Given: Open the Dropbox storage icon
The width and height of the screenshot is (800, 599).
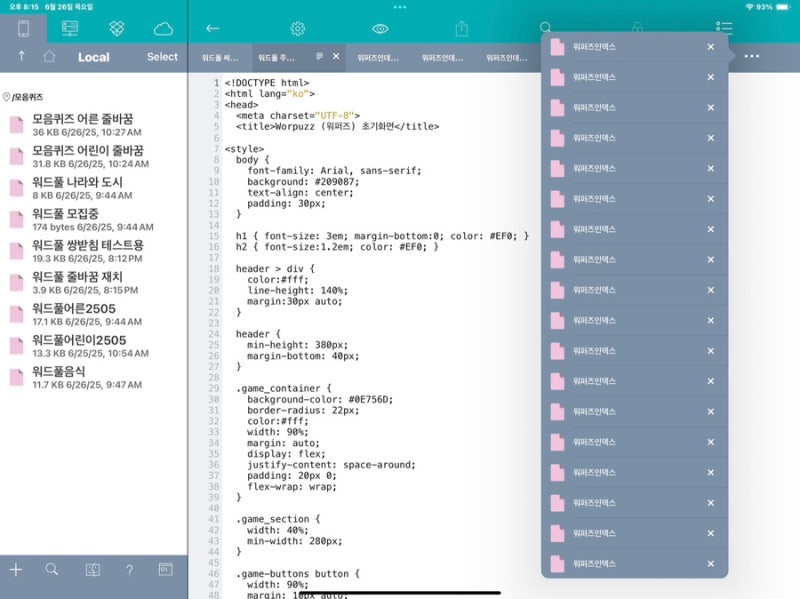Looking at the screenshot, I should point(117,29).
